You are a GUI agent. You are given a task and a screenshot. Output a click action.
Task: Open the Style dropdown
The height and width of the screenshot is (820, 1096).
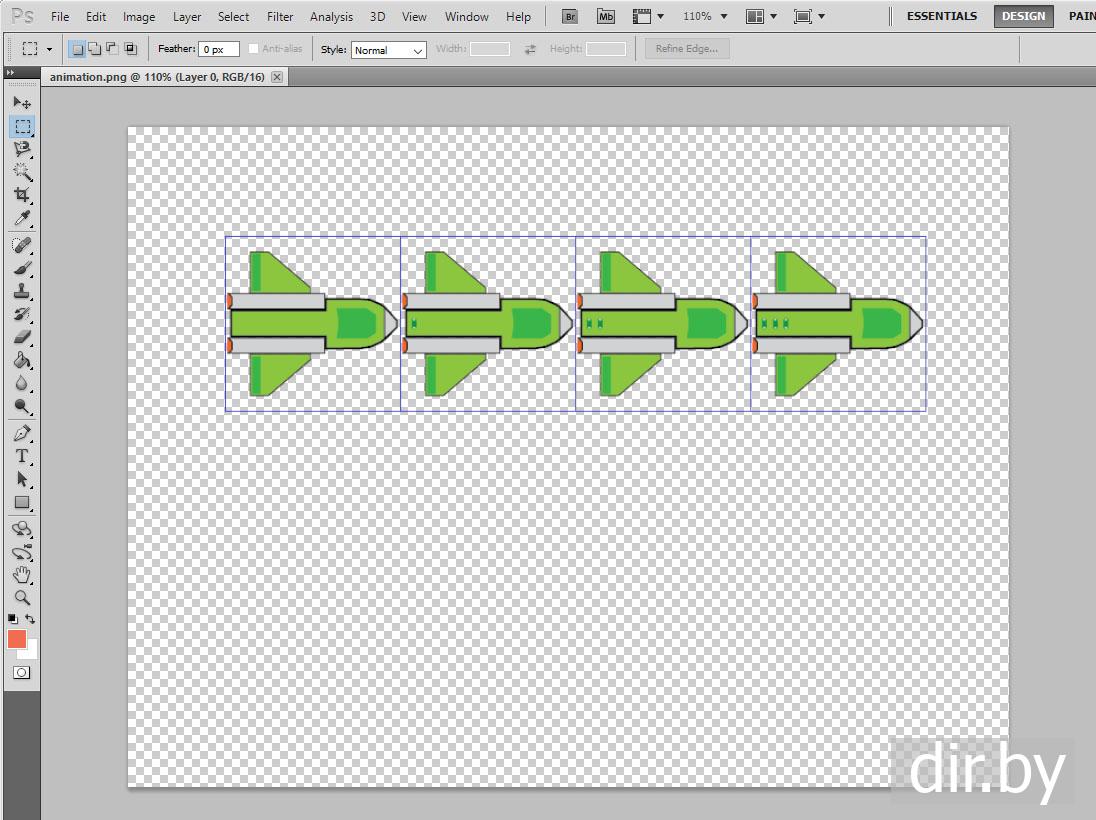pyautogui.click(x=388, y=50)
